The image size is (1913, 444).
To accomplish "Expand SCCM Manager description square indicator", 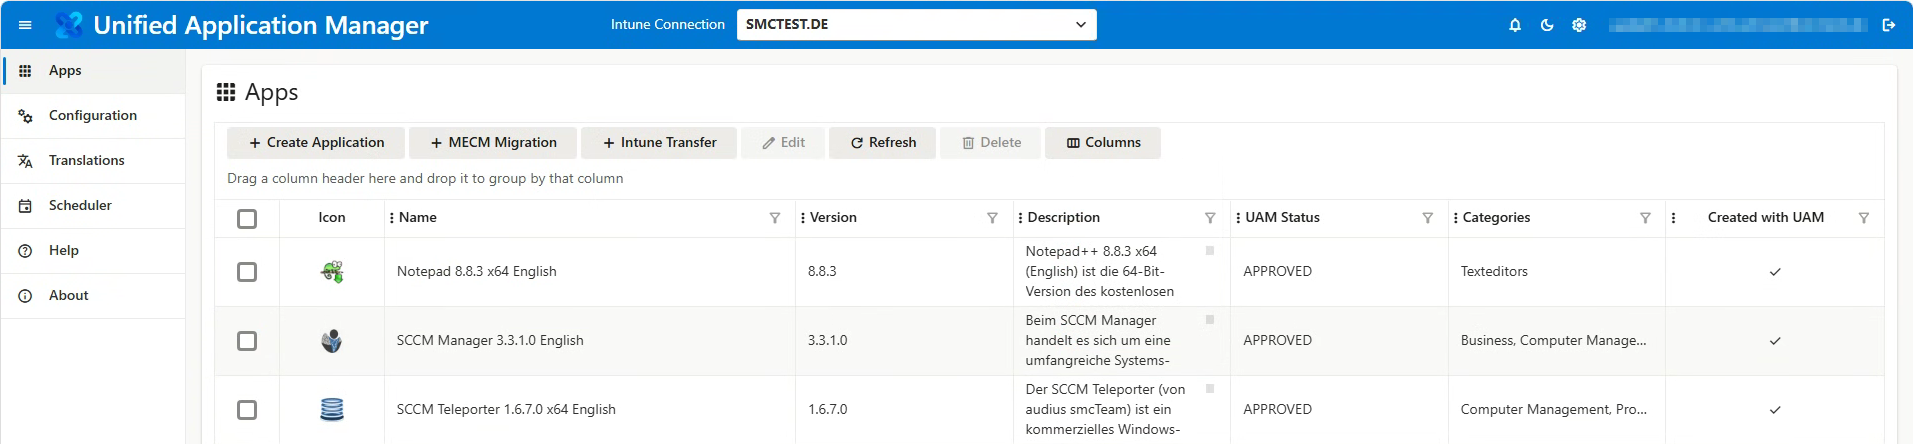I will 1210,320.
